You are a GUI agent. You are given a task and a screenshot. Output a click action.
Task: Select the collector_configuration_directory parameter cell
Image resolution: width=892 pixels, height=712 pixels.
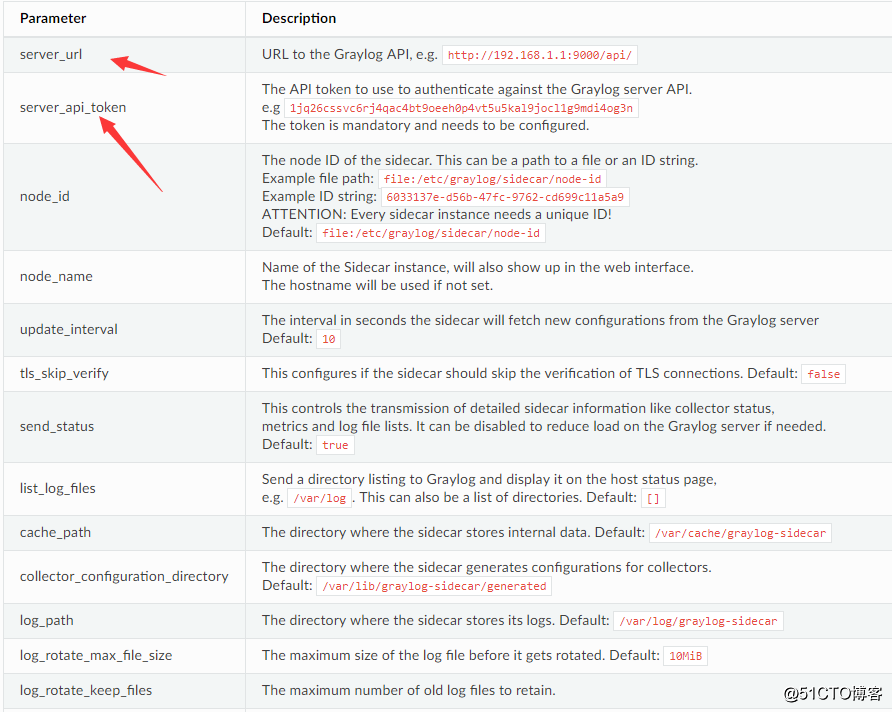click(124, 577)
